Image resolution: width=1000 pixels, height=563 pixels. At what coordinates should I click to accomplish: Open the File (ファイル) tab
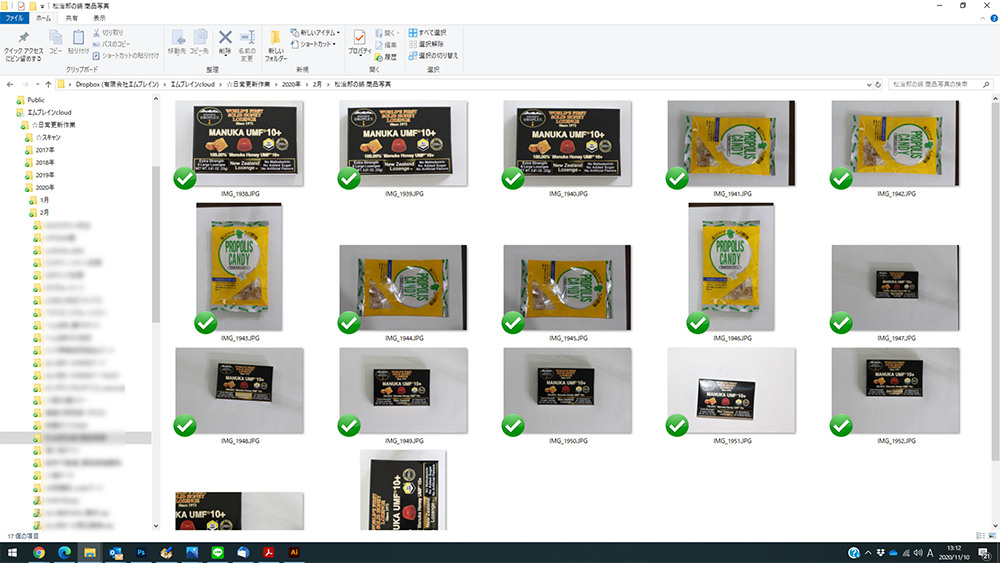pos(14,18)
